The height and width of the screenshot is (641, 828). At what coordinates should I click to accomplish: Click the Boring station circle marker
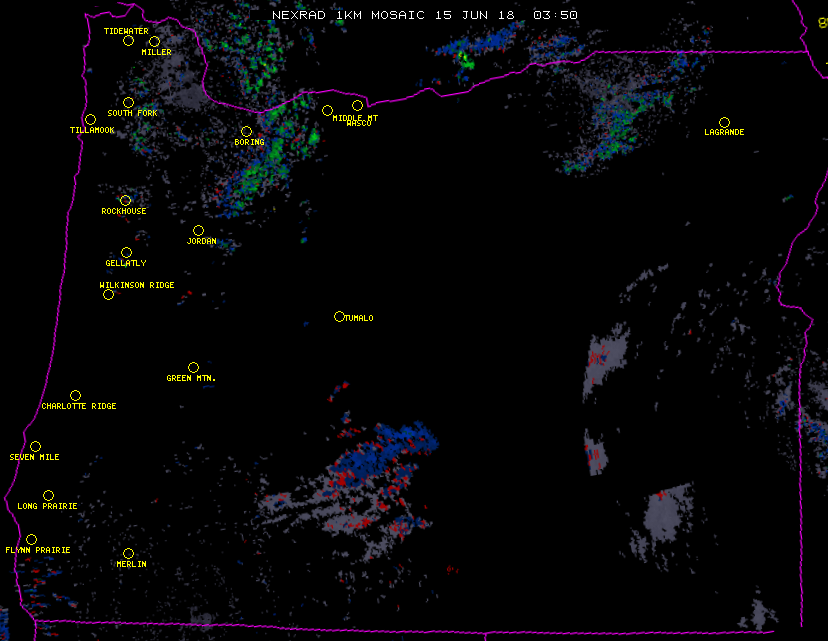tap(246, 132)
